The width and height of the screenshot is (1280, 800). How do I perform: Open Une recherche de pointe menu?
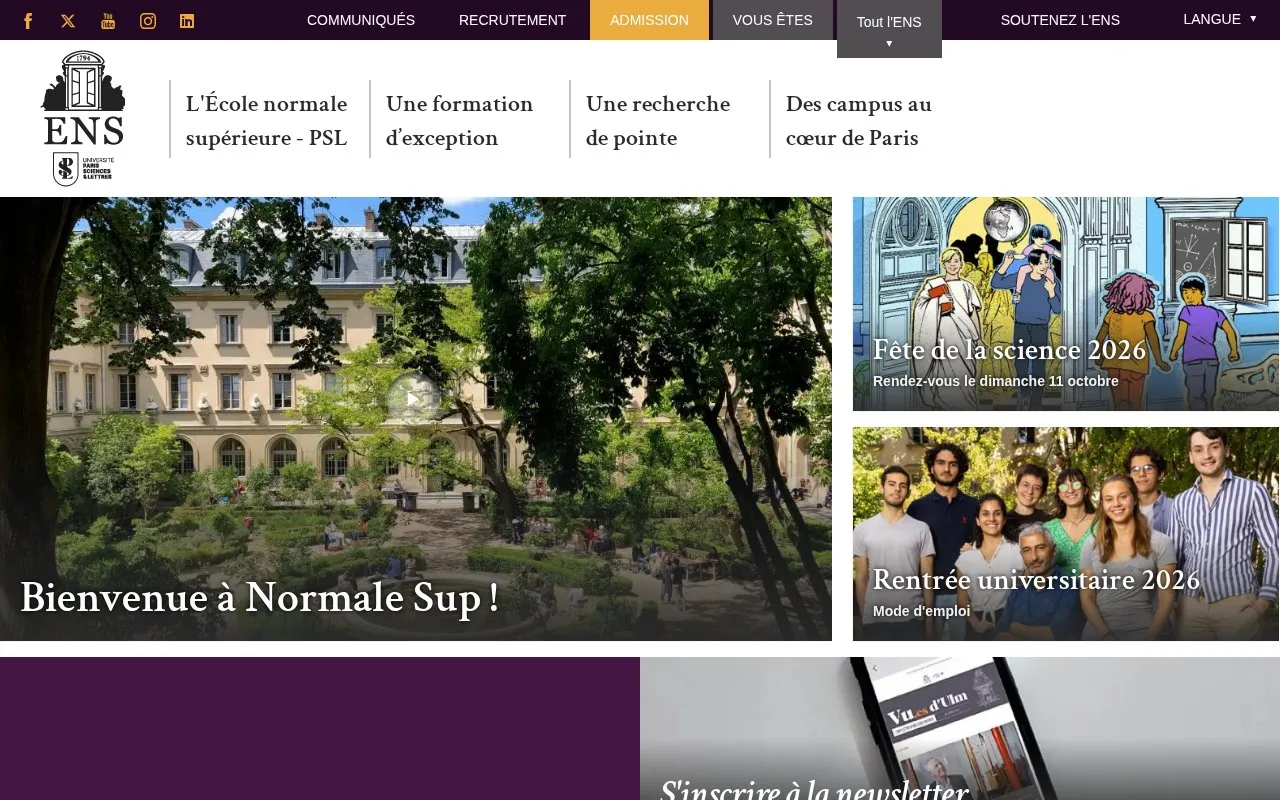click(x=658, y=120)
